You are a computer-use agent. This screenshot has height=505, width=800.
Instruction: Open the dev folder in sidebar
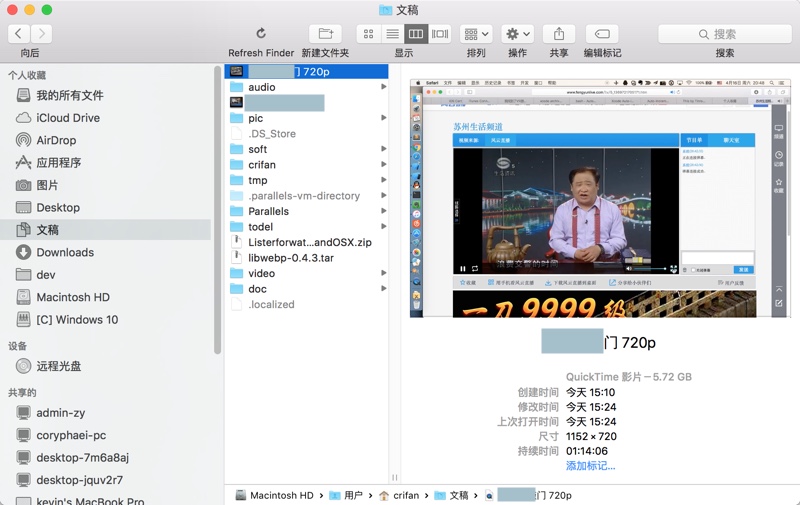pyautogui.click(x=45, y=275)
